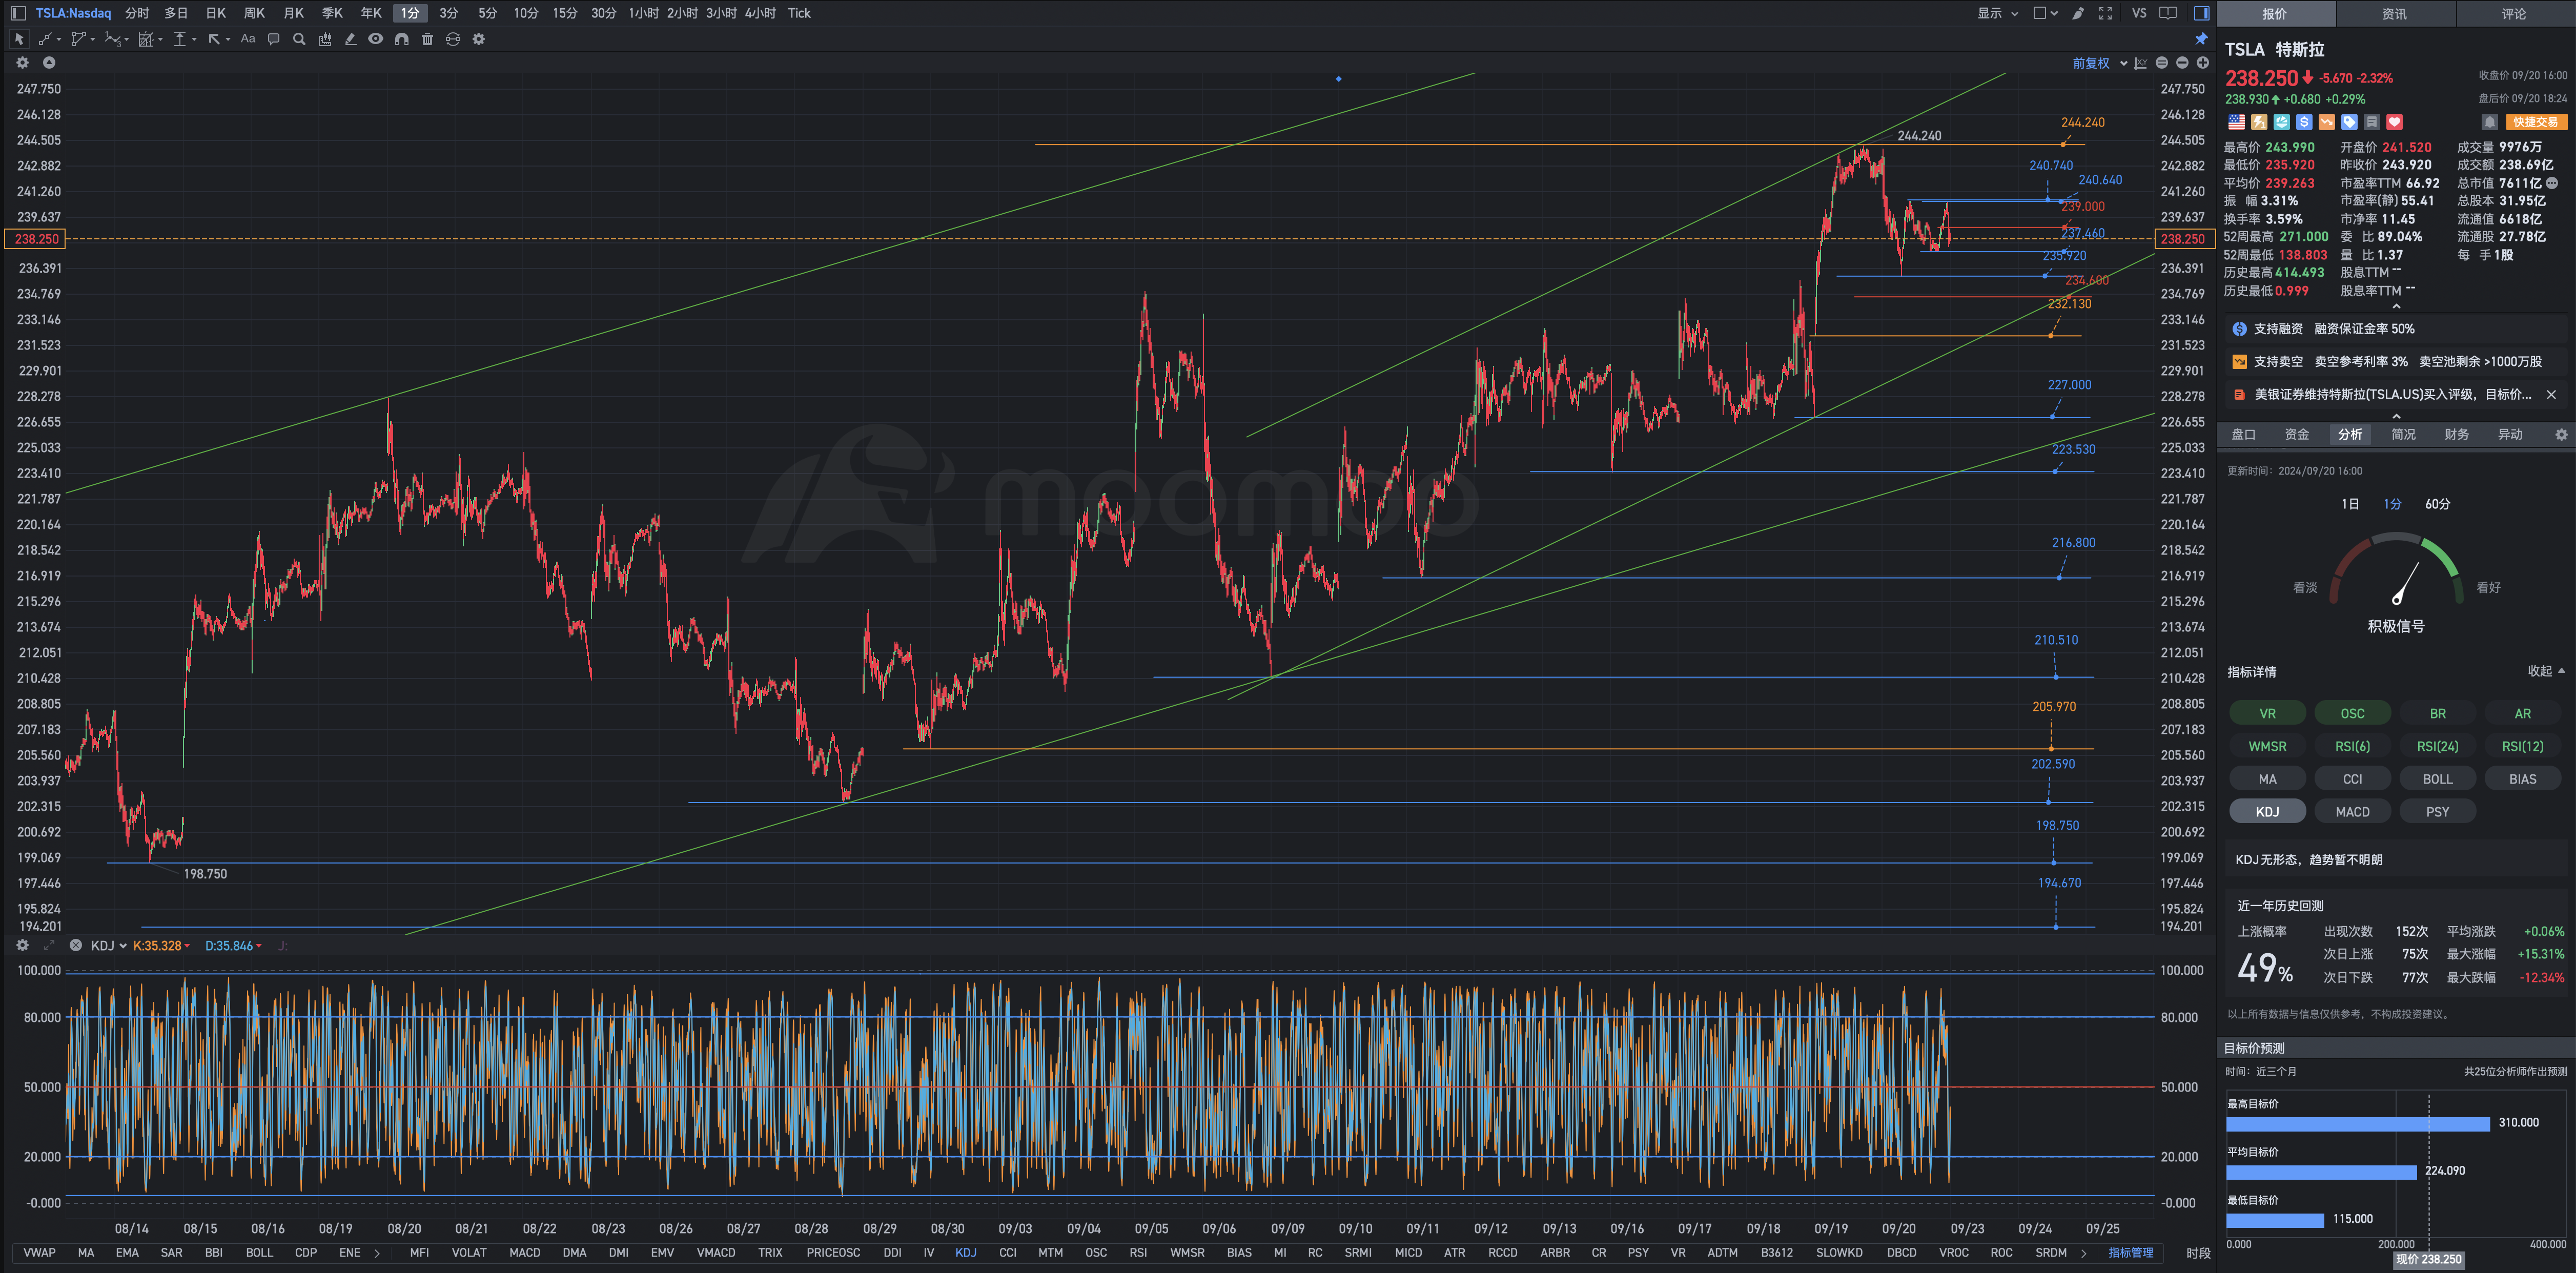Click the US flag market icon
2576x1273 pixels.
(x=2236, y=122)
